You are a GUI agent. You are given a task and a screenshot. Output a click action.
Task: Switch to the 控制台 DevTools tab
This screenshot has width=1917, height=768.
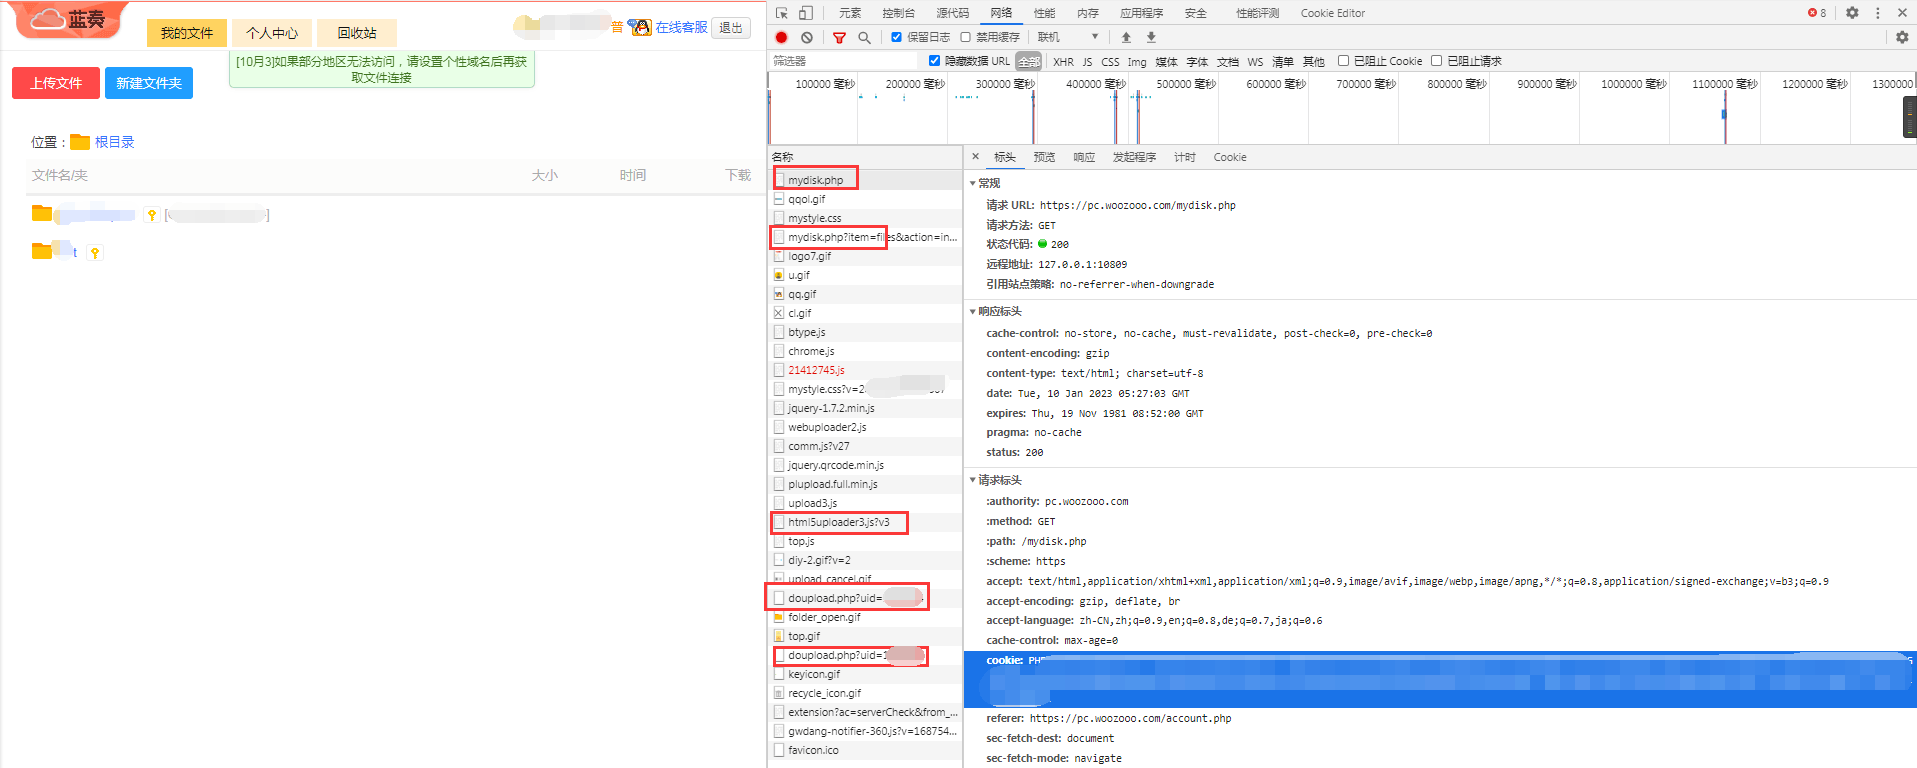pos(898,13)
